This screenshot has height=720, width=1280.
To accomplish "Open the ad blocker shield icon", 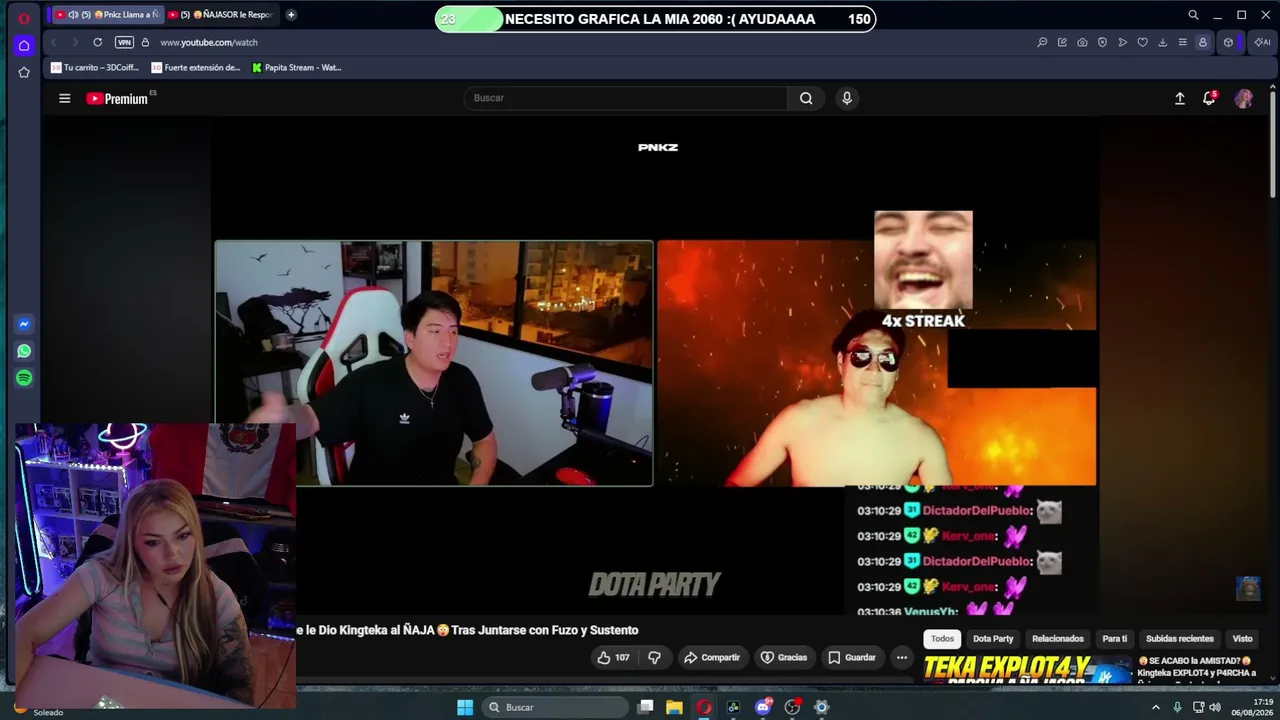I will (x=1102, y=42).
